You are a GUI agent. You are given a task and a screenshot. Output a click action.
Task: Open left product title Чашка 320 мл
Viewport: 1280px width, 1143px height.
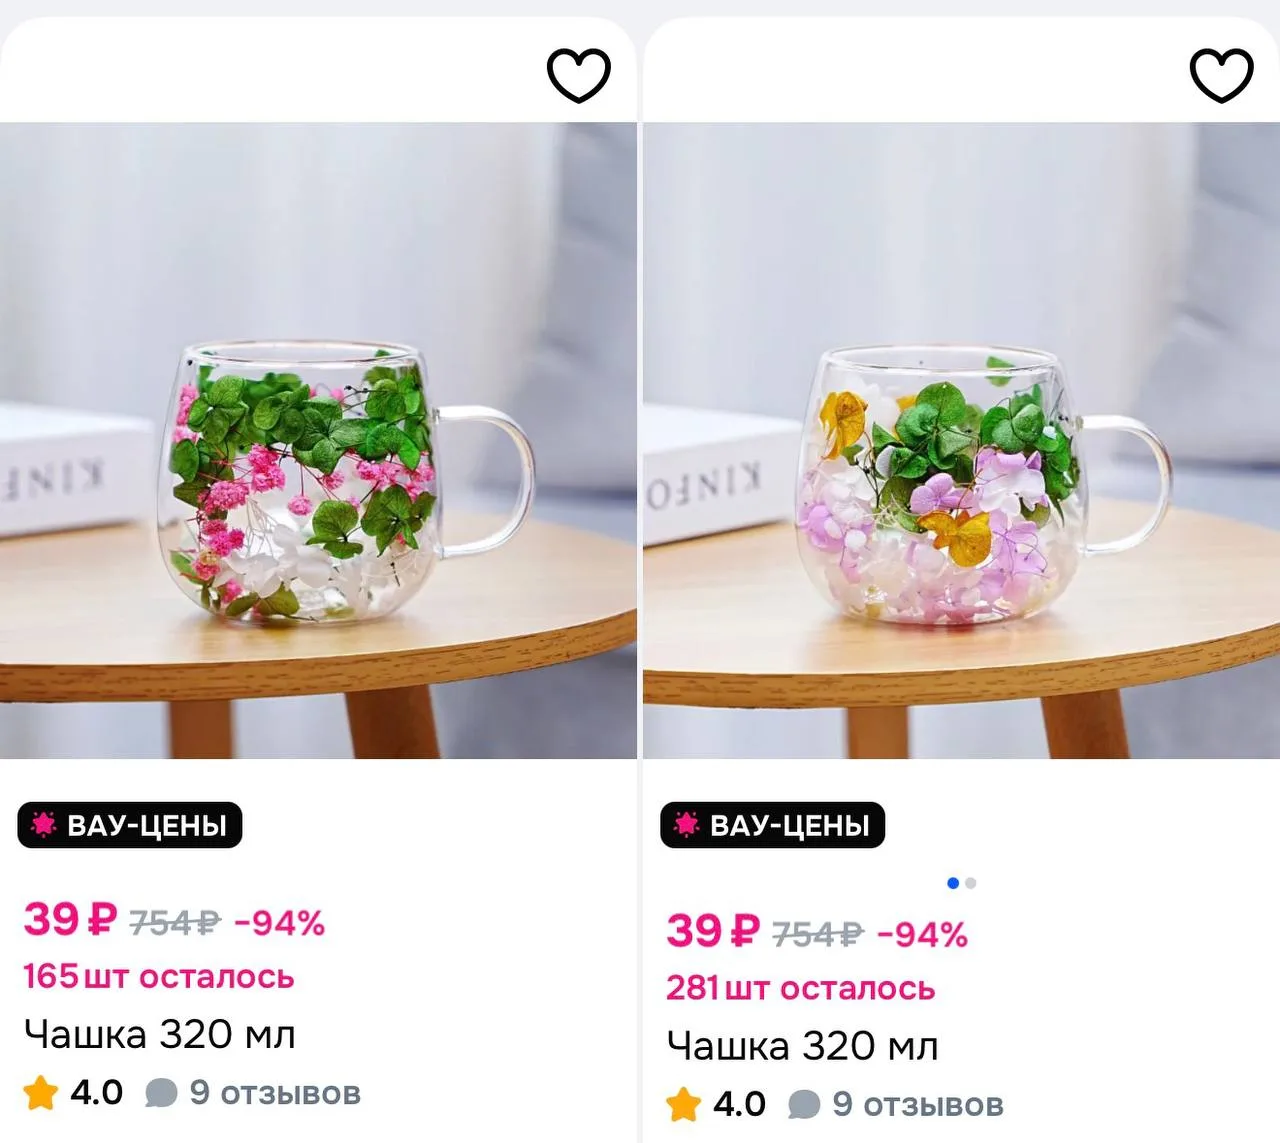tap(160, 1035)
